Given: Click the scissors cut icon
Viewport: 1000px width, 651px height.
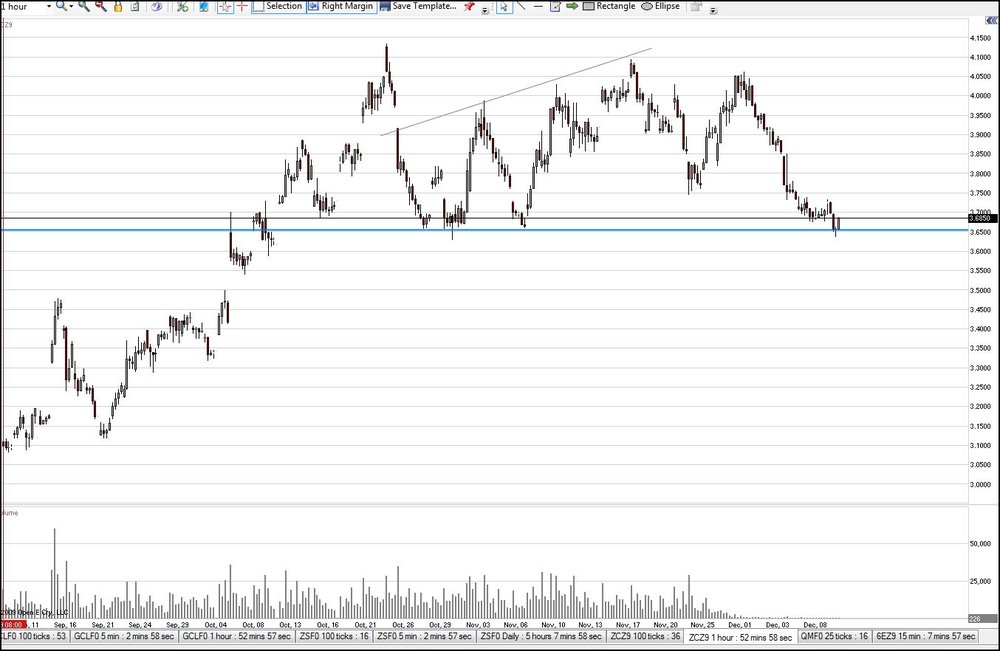Looking at the screenshot, I should click(x=182, y=6).
